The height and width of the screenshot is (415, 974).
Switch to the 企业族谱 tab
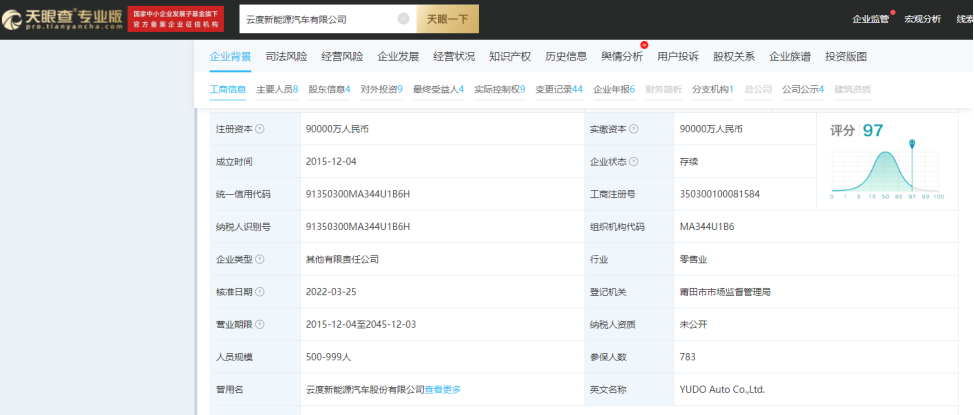coord(790,57)
